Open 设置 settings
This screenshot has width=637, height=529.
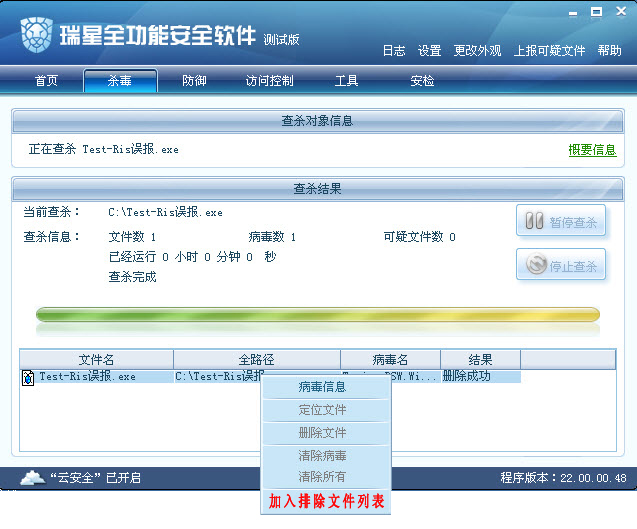pos(429,51)
